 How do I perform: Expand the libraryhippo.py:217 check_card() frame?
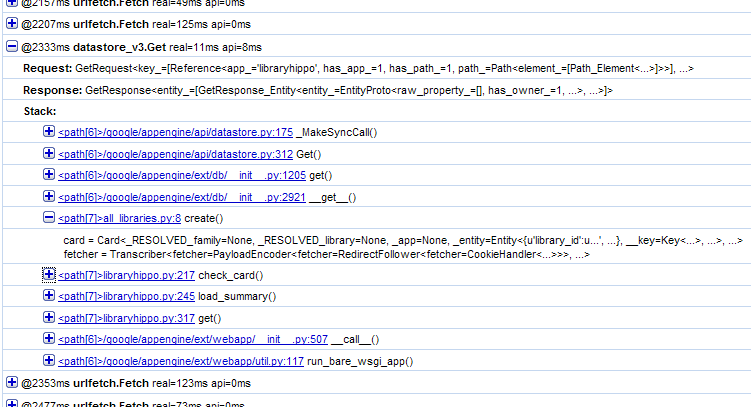pos(49,274)
